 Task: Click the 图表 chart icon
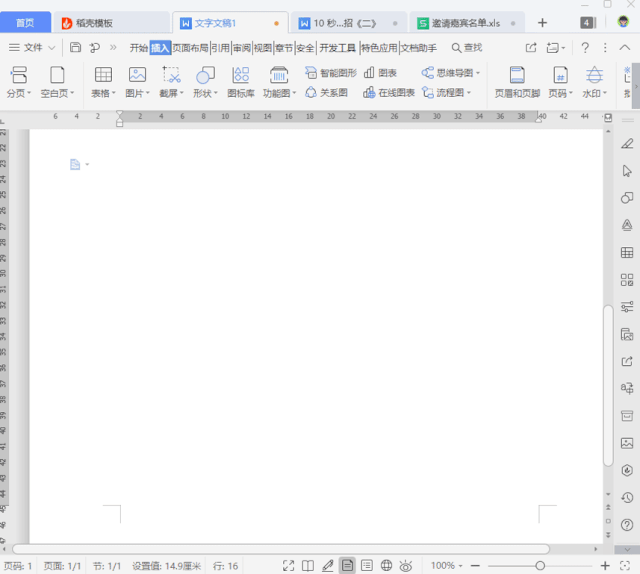(x=380, y=73)
